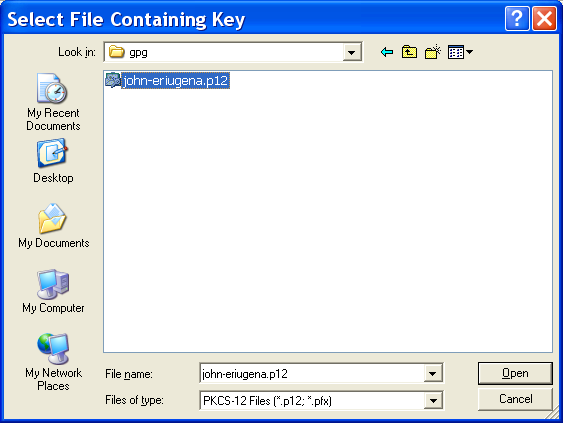Click the john-eriugena.p12 file icon
This screenshot has height=423, width=563.
[113, 80]
